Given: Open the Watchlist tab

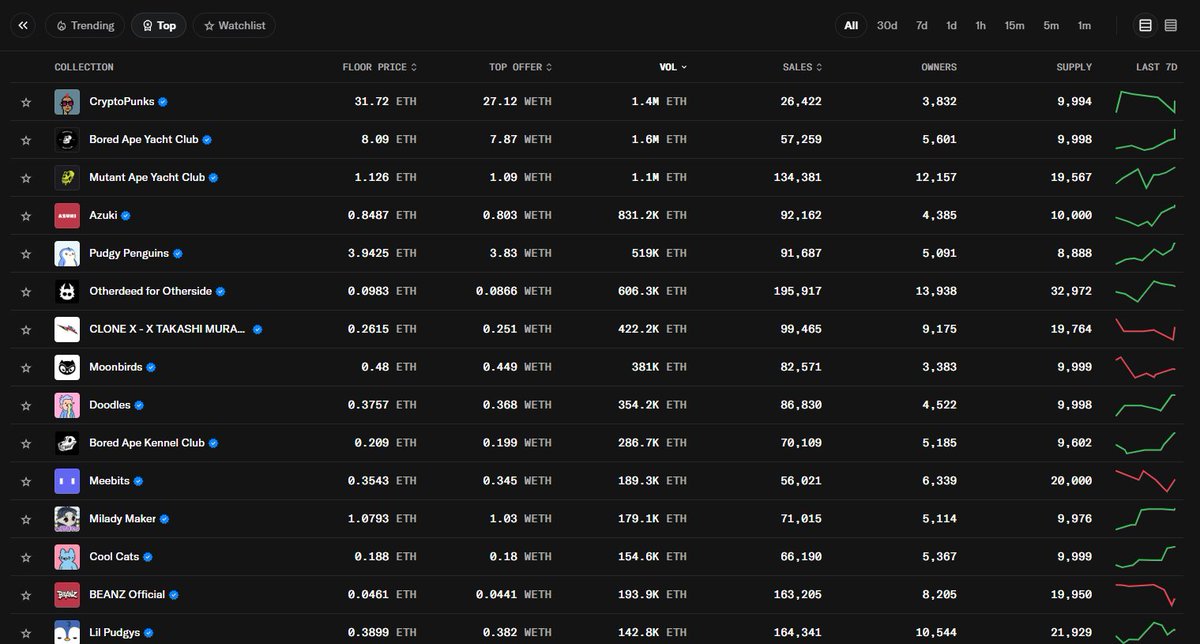Looking at the screenshot, I should pyautogui.click(x=234, y=25).
